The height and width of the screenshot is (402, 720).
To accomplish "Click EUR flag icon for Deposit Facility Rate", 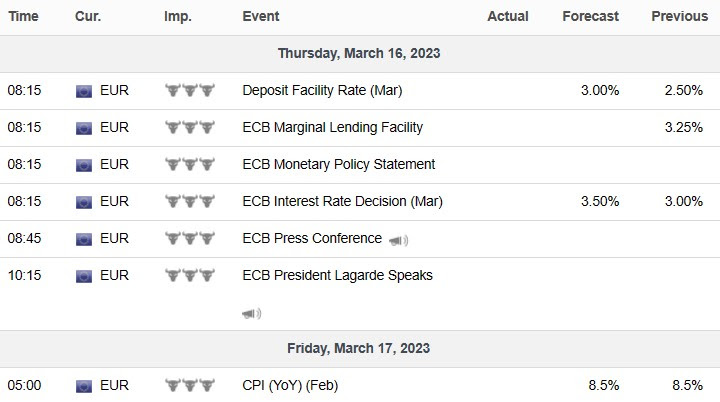I will point(84,91).
